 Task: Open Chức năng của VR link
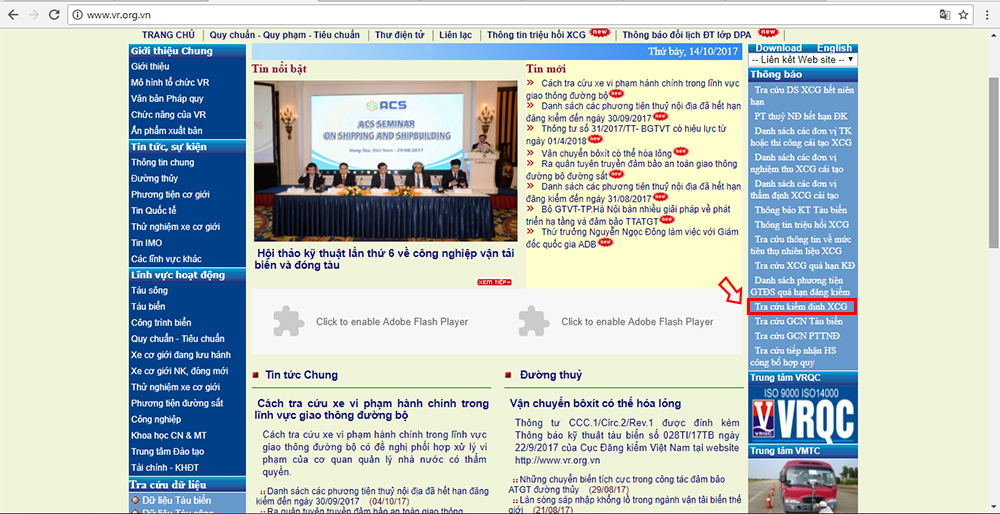pos(168,115)
